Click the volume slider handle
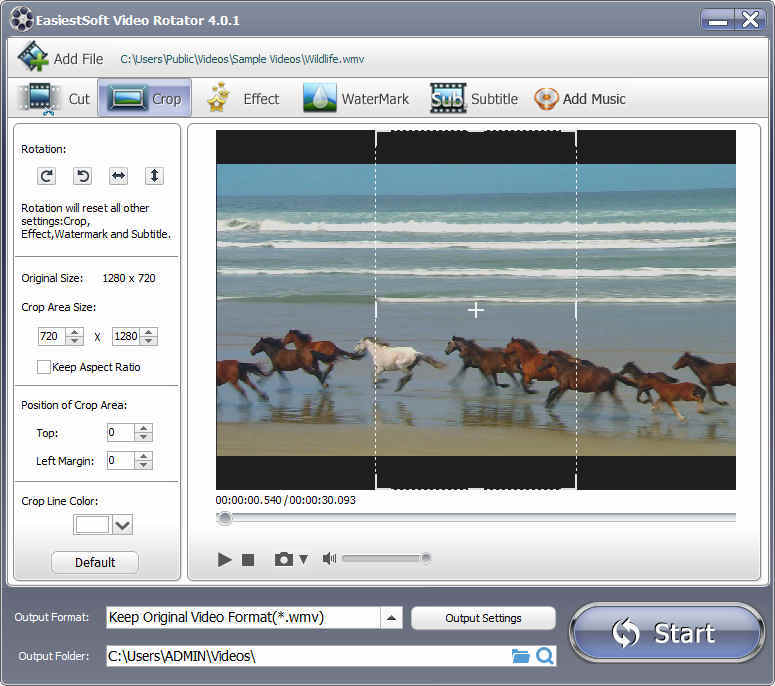The image size is (775, 686). coord(426,558)
